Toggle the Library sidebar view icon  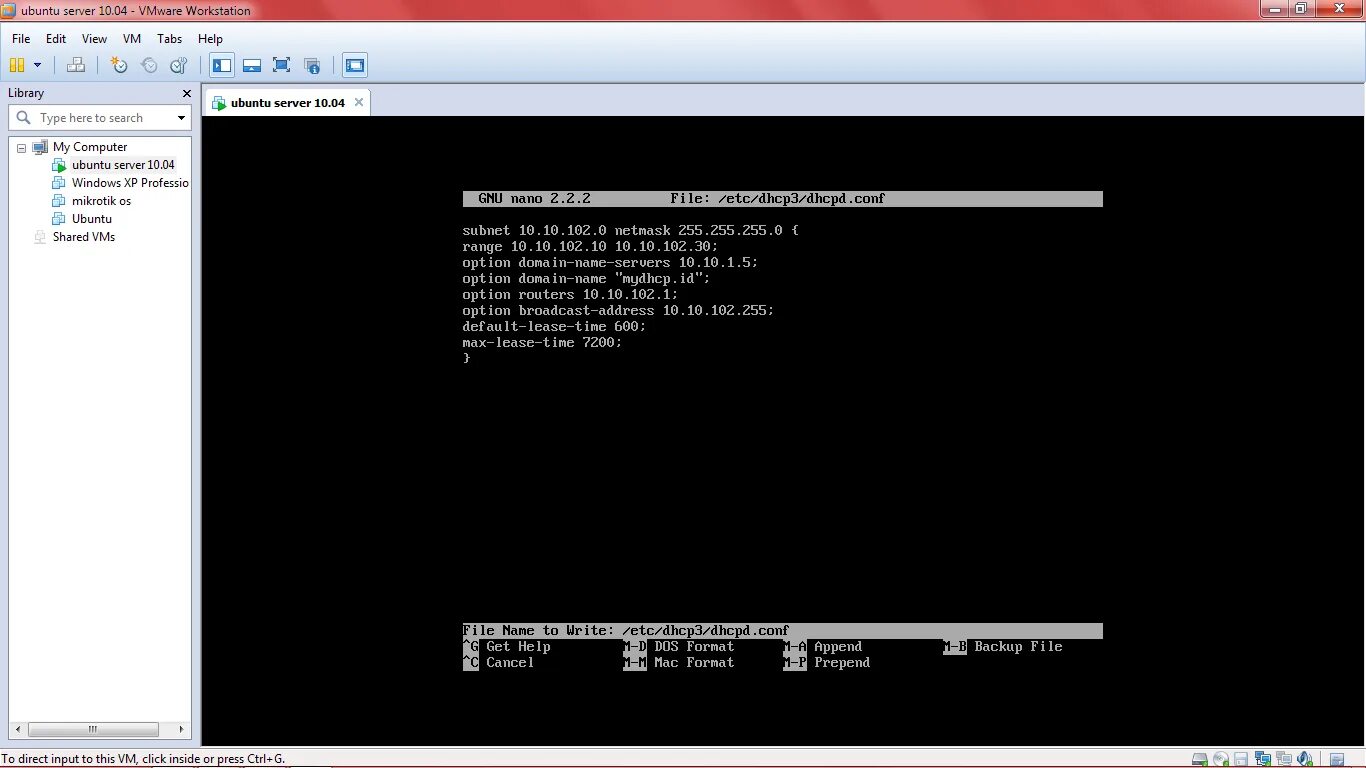point(222,65)
